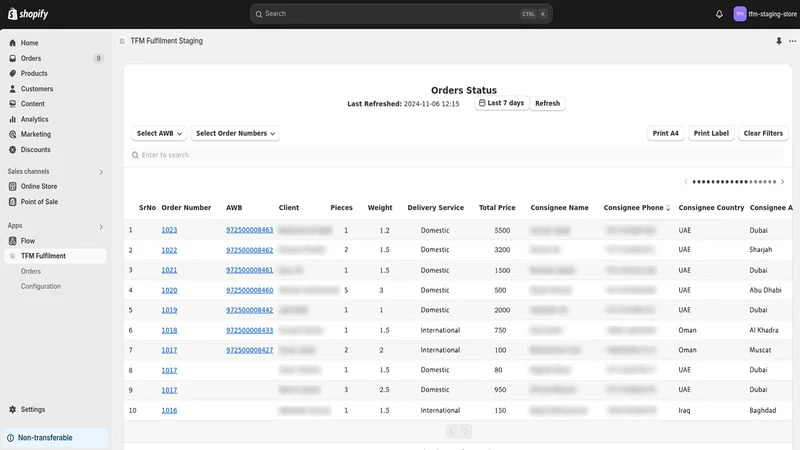The image size is (800, 450).
Task: Go to next column page arrow
Action: (782, 182)
